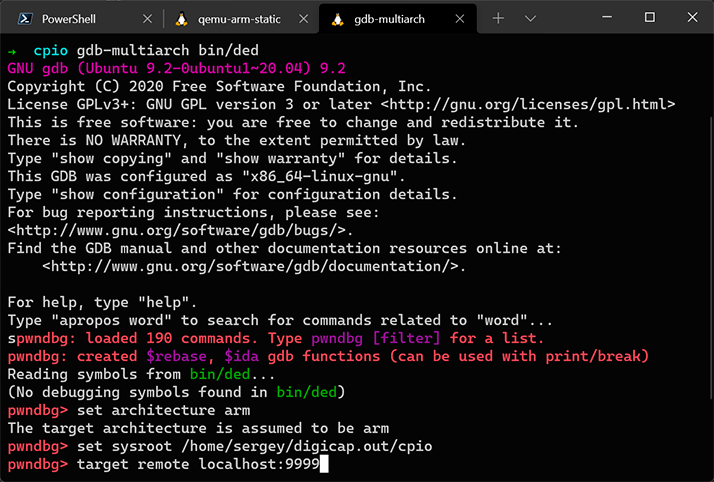Maximize the terminal window
Image resolution: width=714 pixels, height=482 pixels.
[x=649, y=18]
